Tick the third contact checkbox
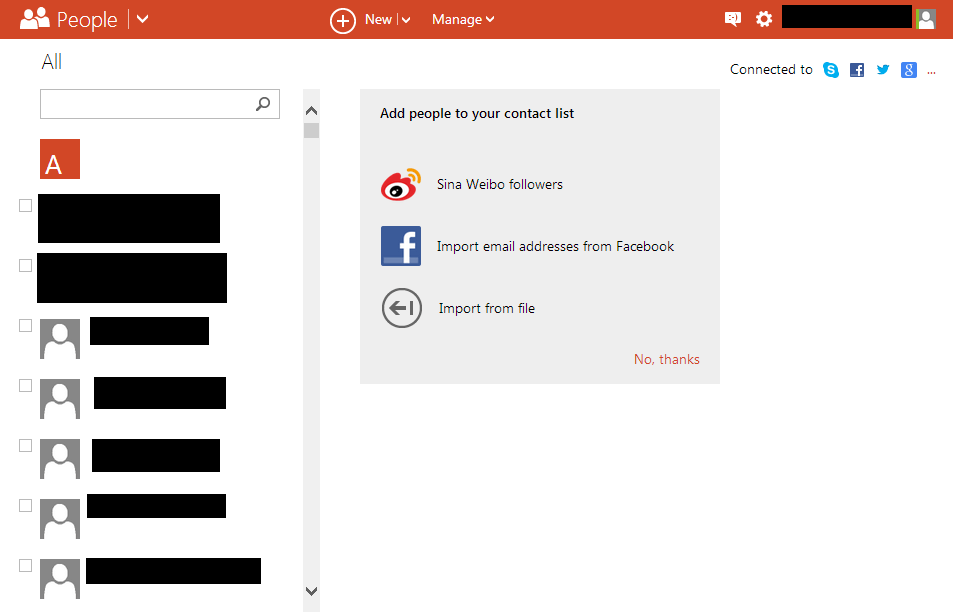The image size is (953, 612). (26, 326)
